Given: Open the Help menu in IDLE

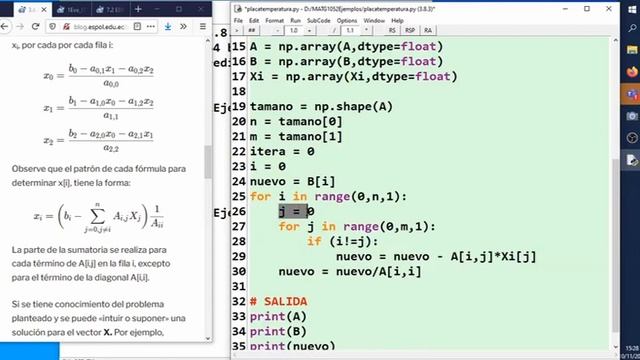Looking at the screenshot, I should [x=397, y=20].
